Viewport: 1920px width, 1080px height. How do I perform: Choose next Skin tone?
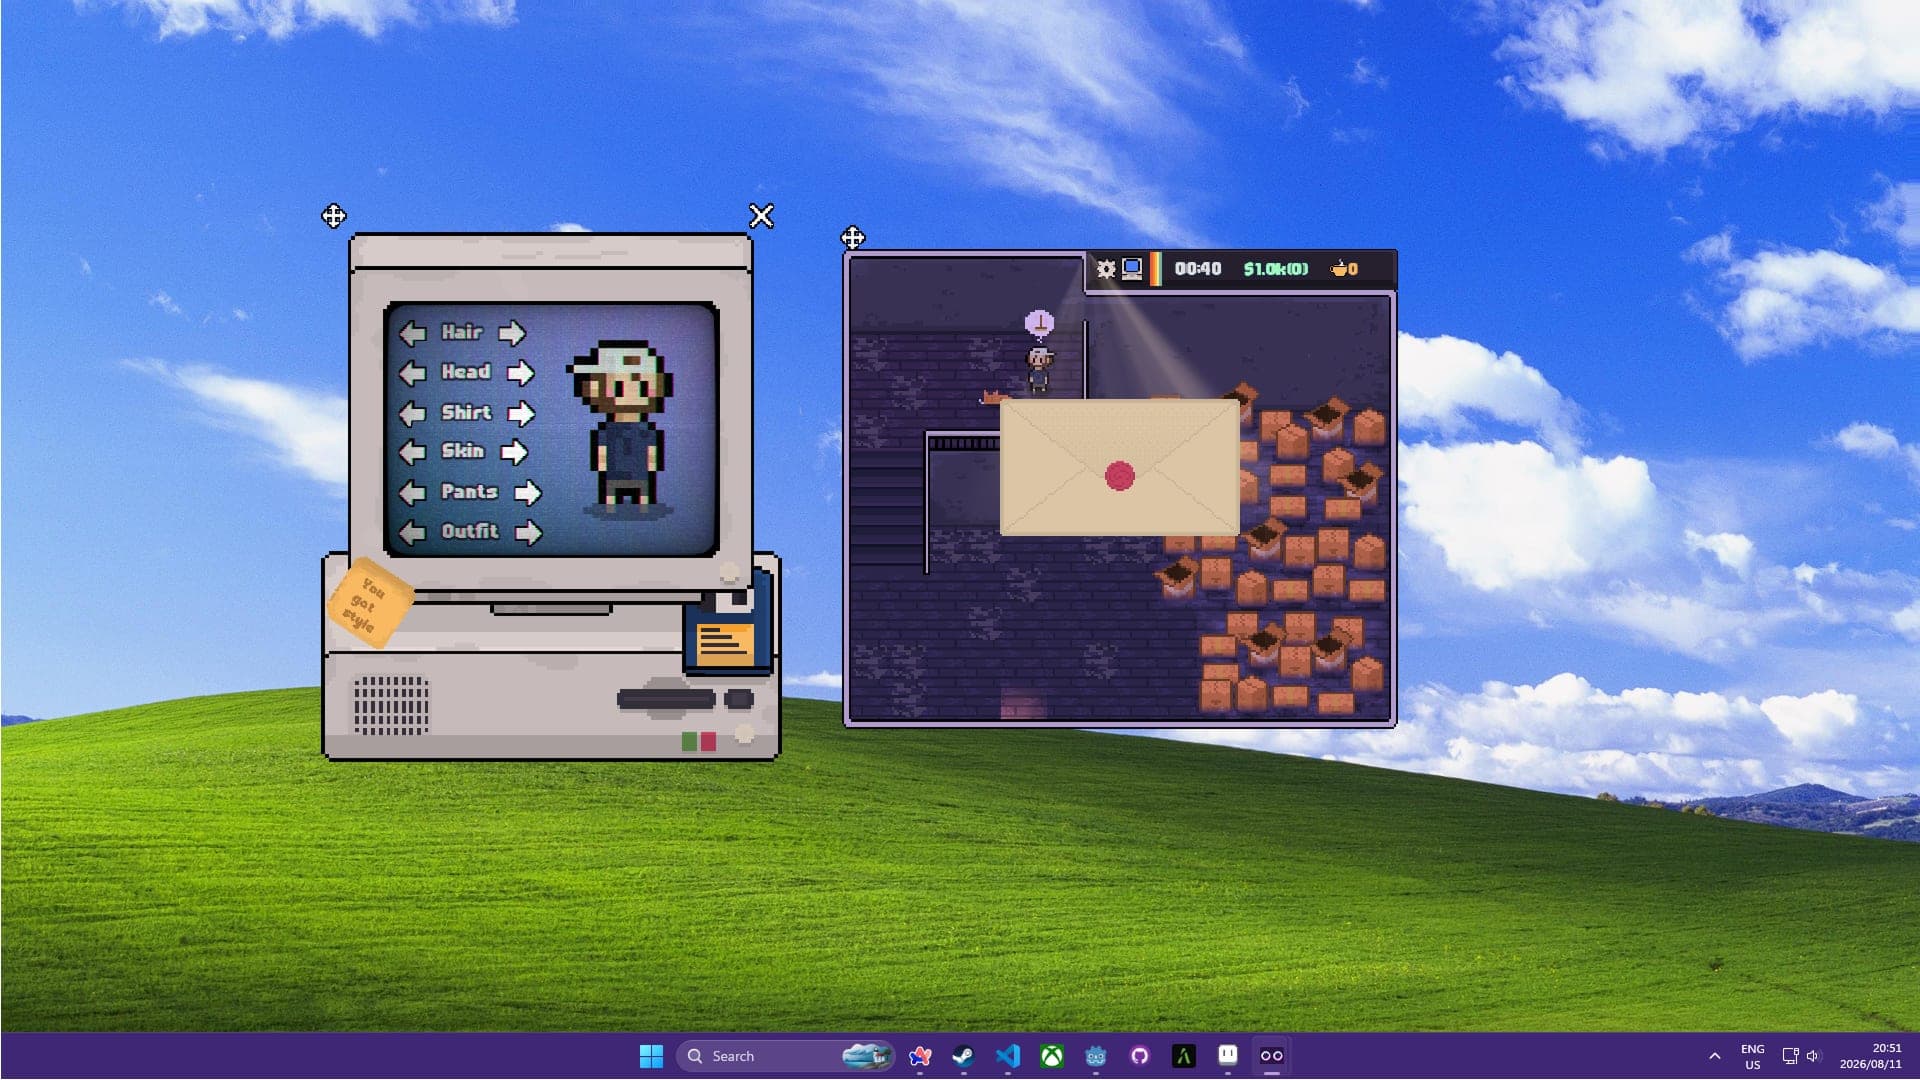click(x=514, y=452)
